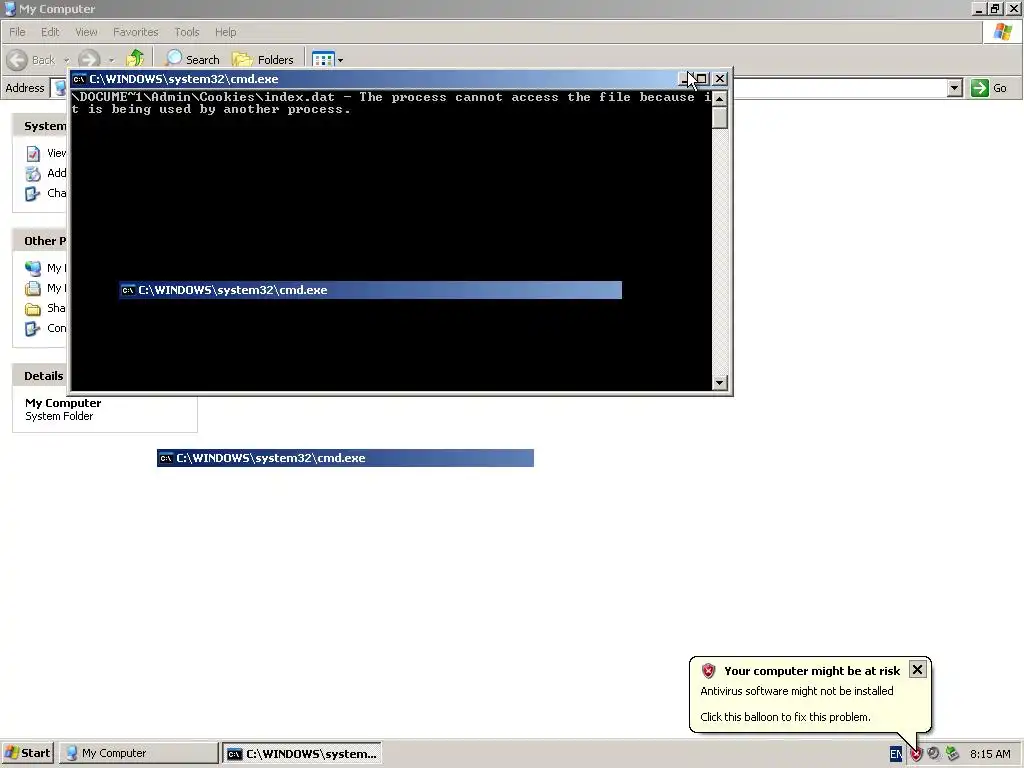Click Change a setting icon
1024x768 pixels.
[x=33, y=194]
